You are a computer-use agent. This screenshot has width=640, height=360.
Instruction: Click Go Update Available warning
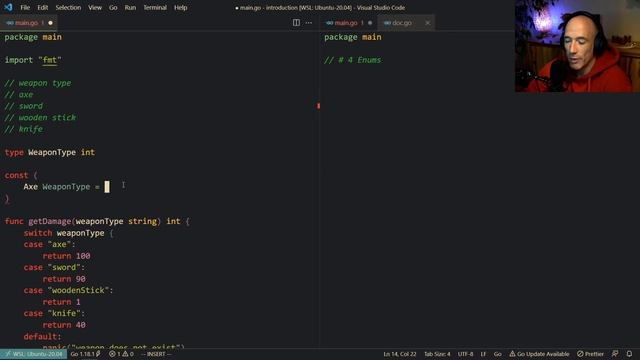pos(539,354)
